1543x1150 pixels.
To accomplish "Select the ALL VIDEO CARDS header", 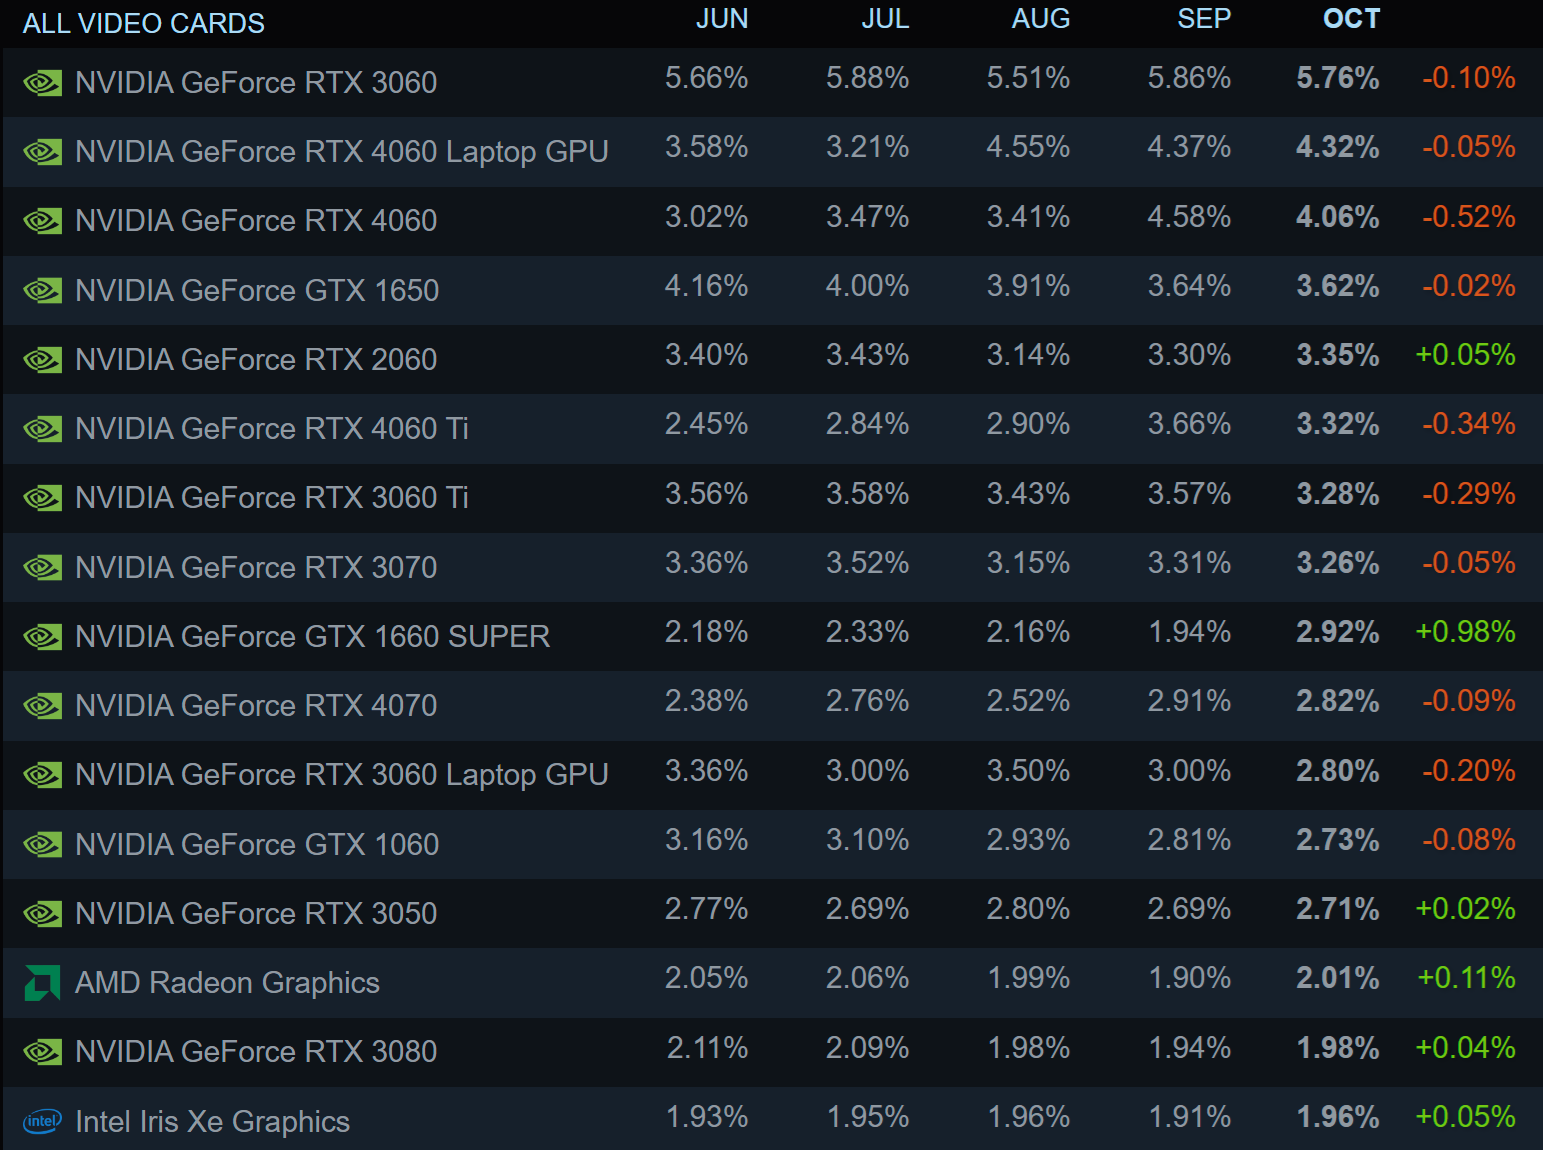I will click(x=143, y=23).
